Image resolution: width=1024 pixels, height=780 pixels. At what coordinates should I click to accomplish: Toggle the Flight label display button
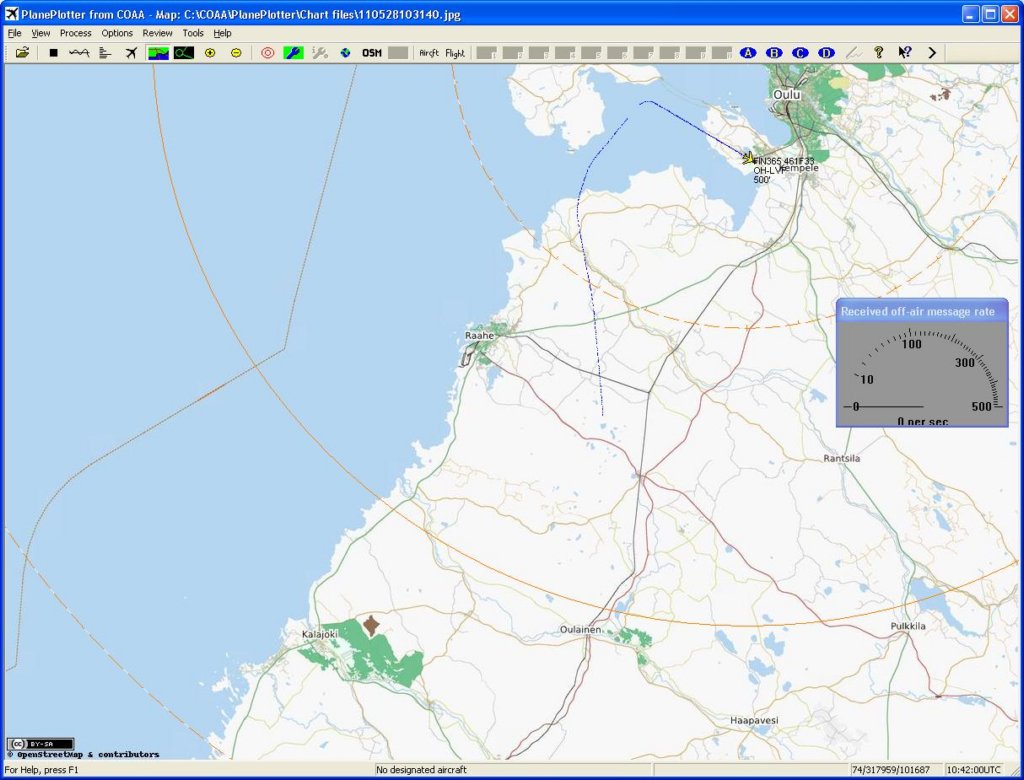[x=455, y=53]
